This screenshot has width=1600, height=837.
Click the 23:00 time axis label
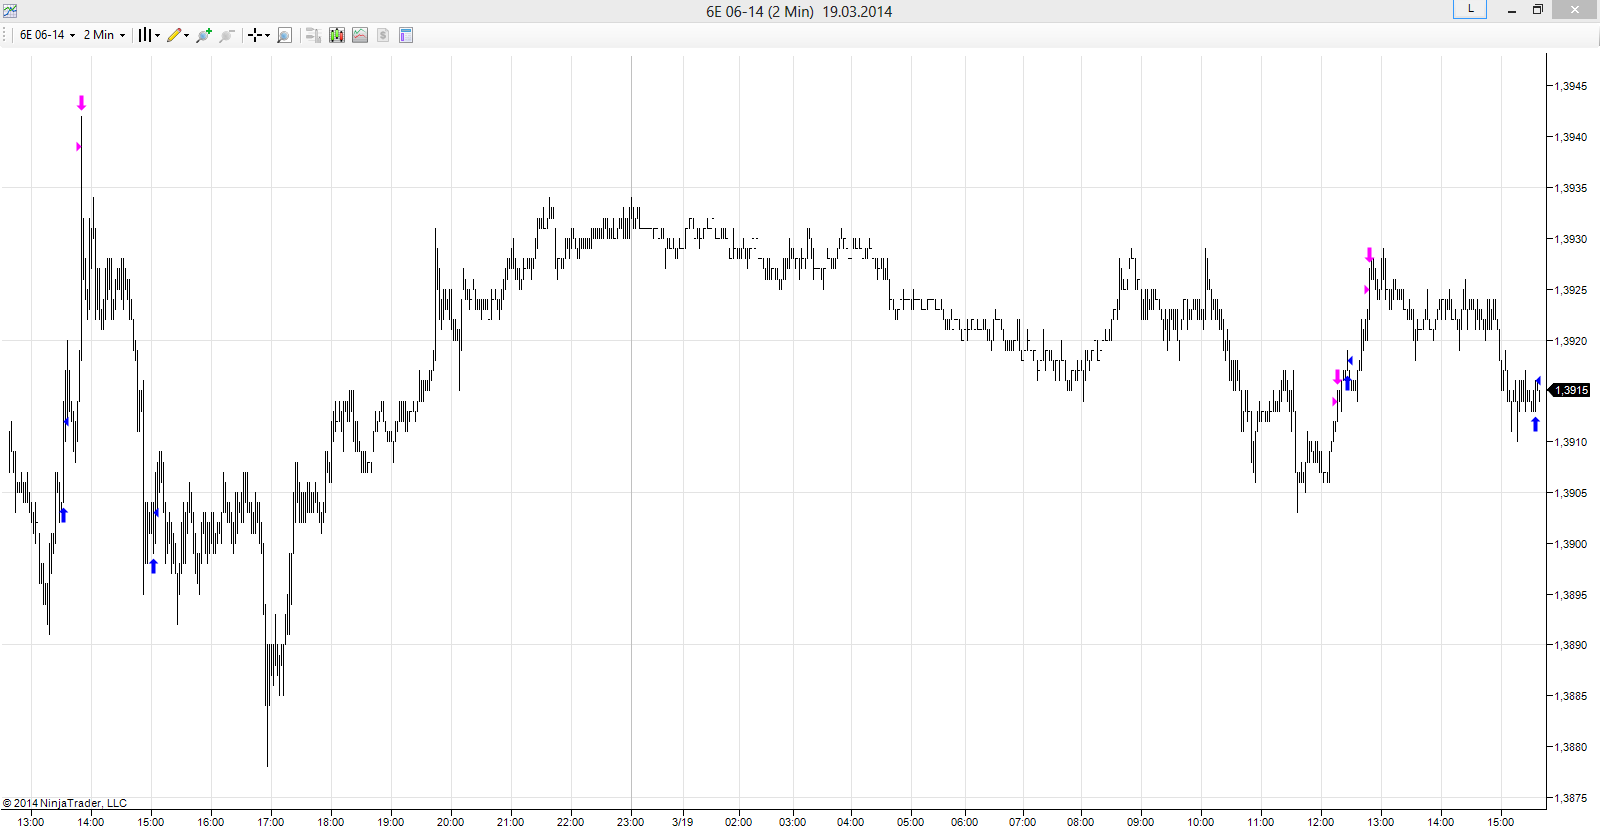[631, 822]
